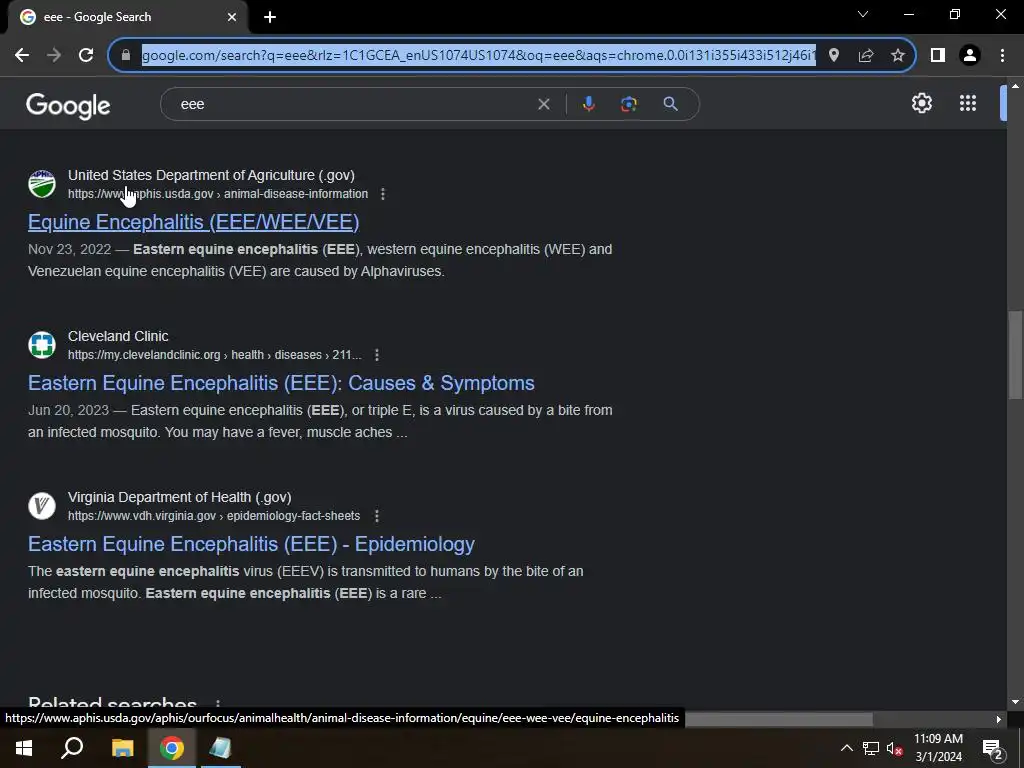The height and width of the screenshot is (768, 1024).
Task: Click www.vdh.virginia.gov result URL
Action: 214,516
